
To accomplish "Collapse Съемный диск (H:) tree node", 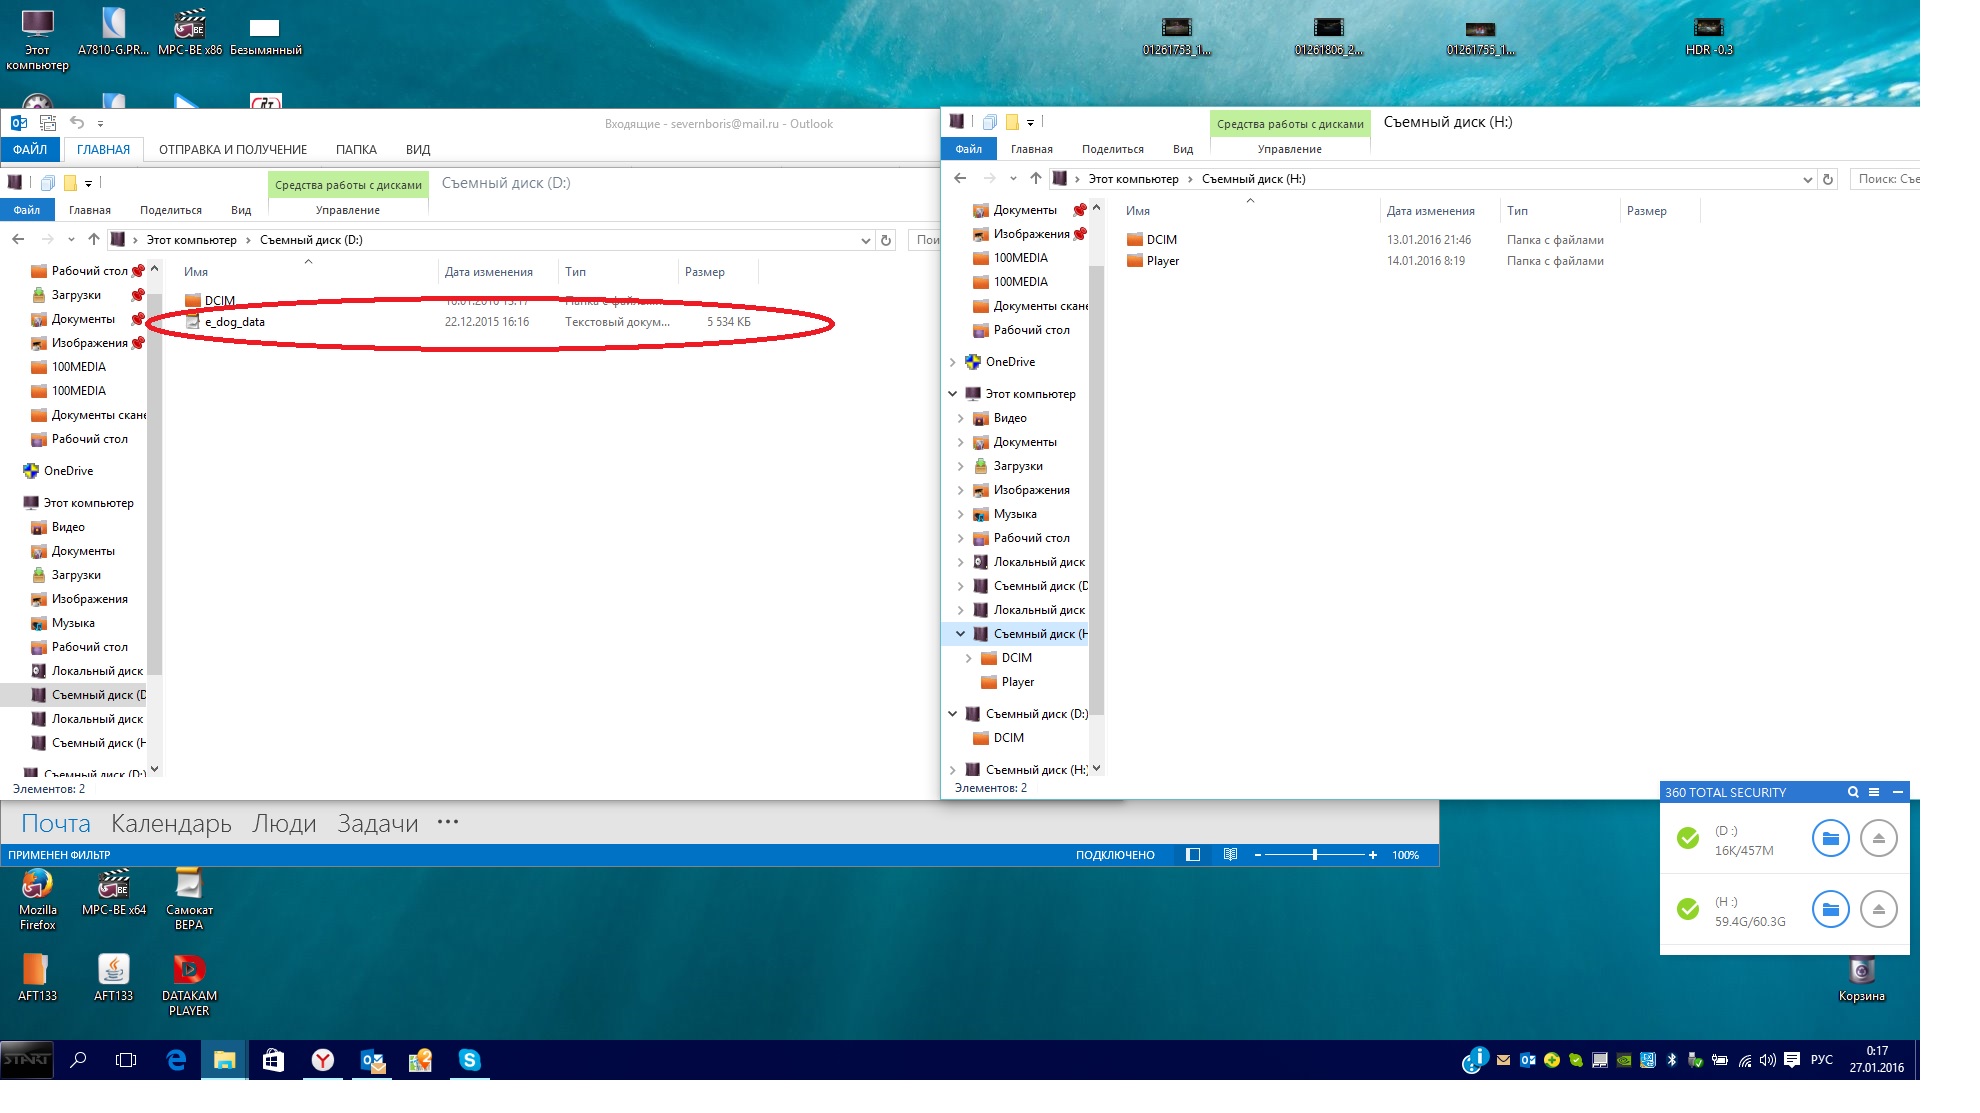I will (961, 634).
